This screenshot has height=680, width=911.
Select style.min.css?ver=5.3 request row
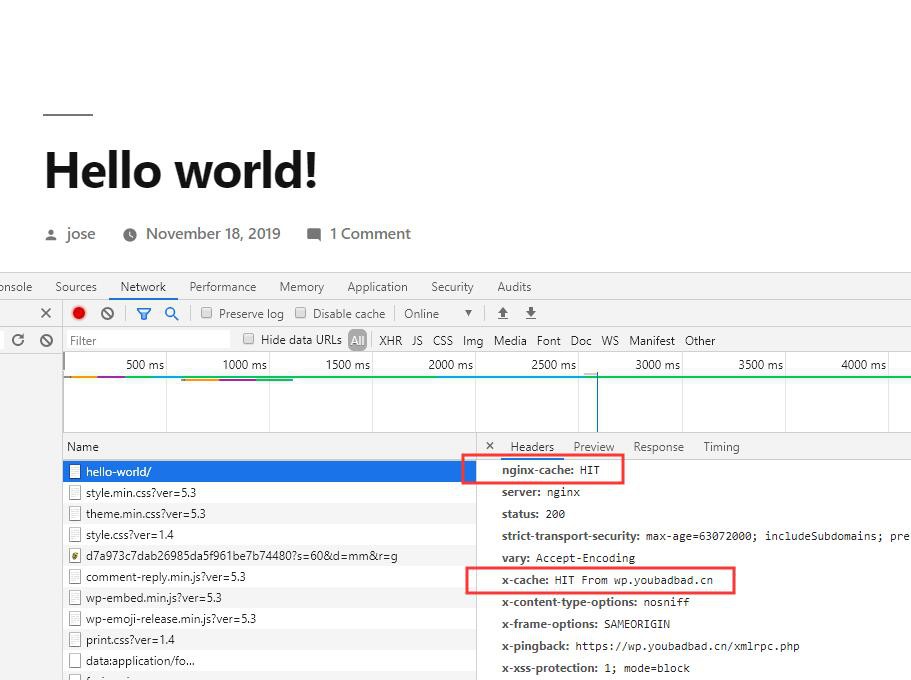click(x=140, y=493)
